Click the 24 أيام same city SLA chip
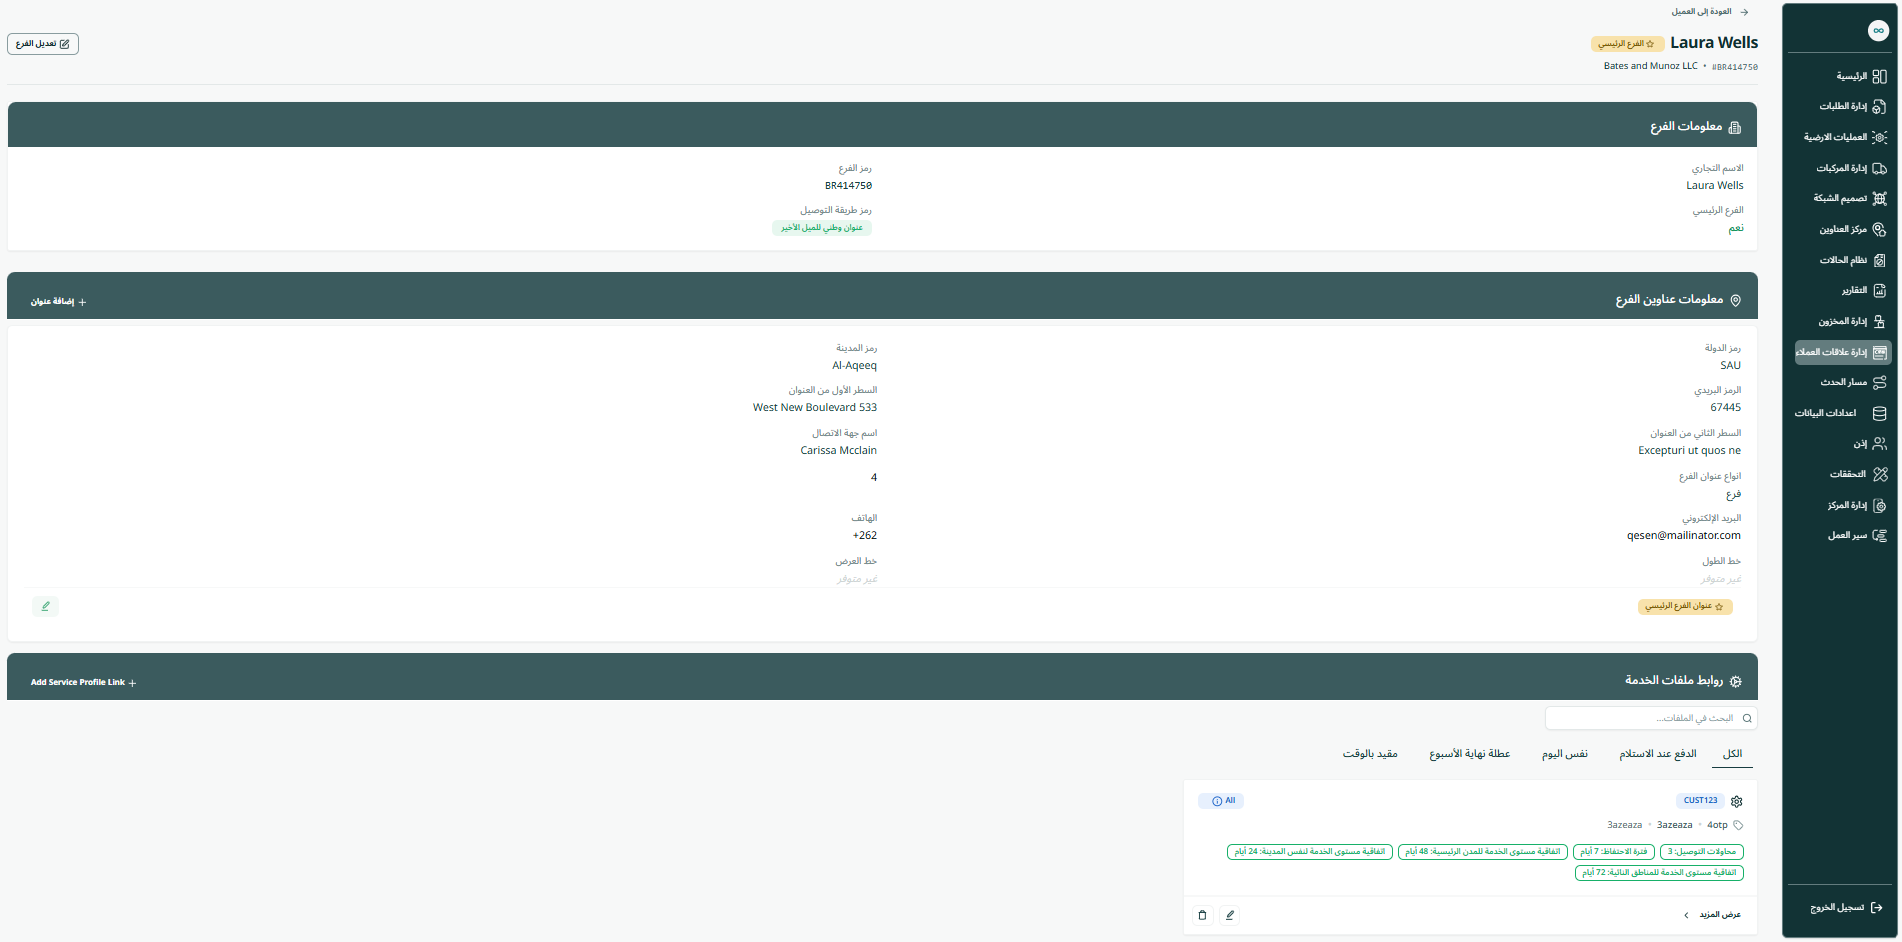Screen dimensions: 1902x942 pyautogui.click(x=1310, y=852)
